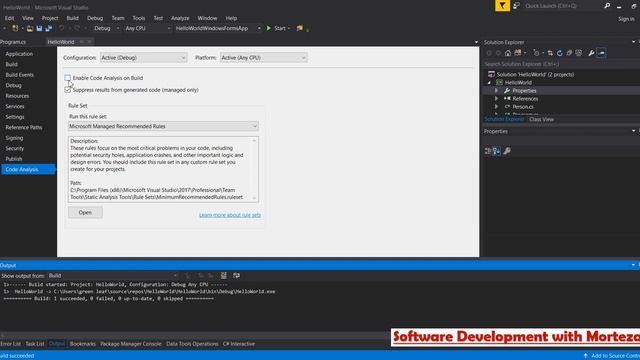Switch to the Class View tab

(x=541, y=119)
